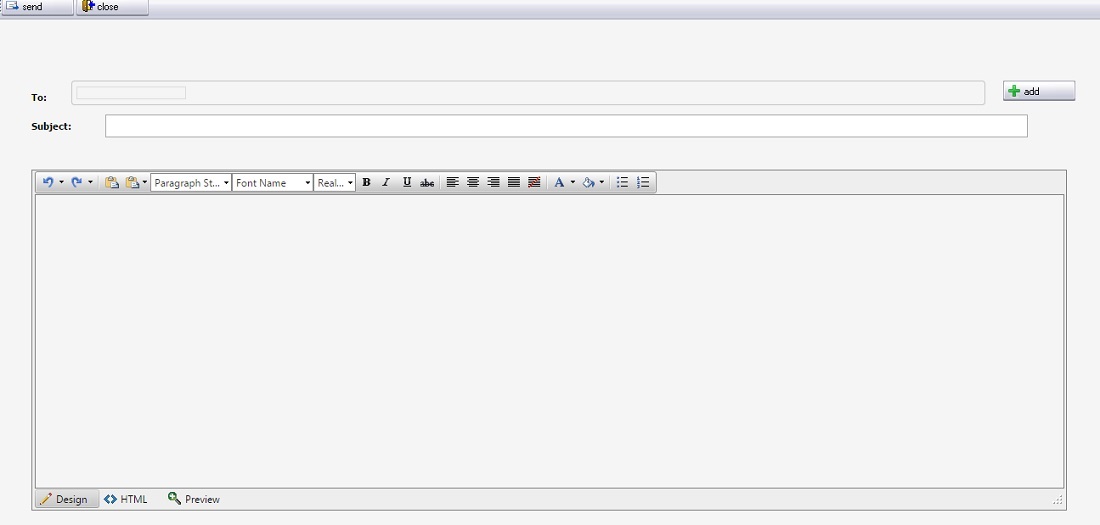Align text right
Screen dimensions: 1100x525
coord(493,182)
